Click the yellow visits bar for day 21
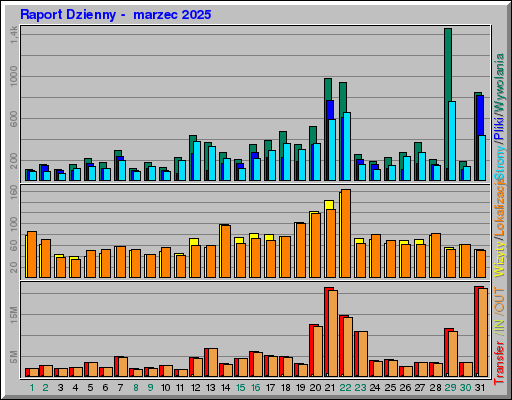The image size is (512, 400). tap(329, 205)
